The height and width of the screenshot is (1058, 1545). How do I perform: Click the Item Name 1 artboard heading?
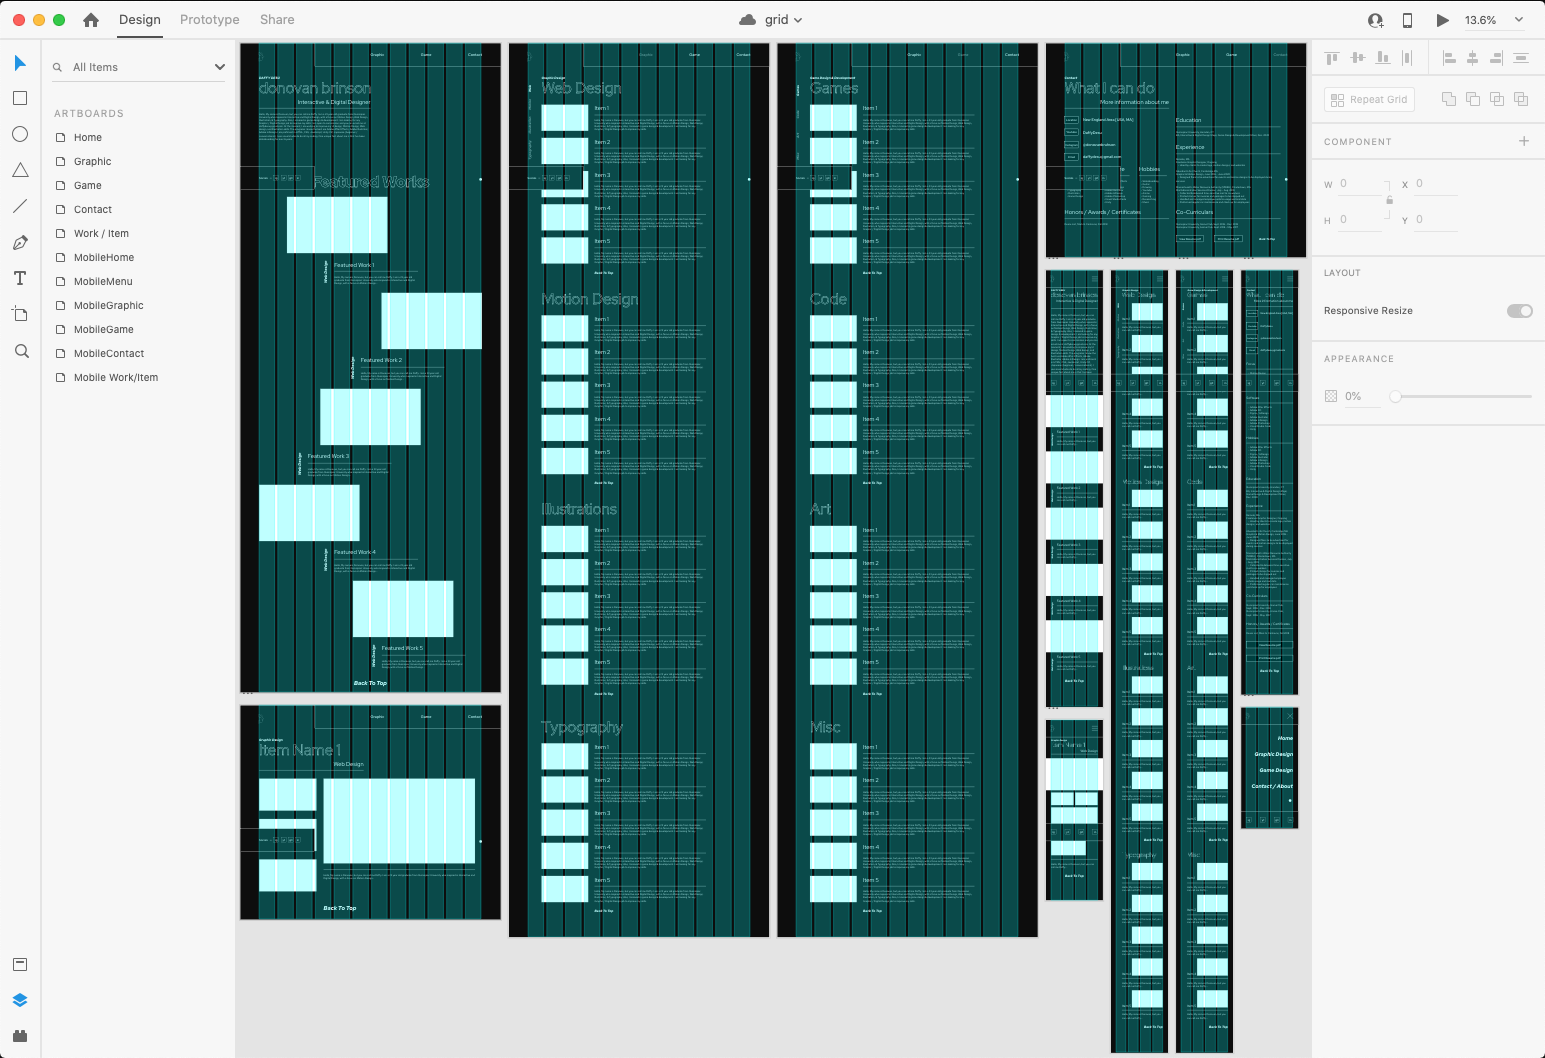(x=300, y=750)
